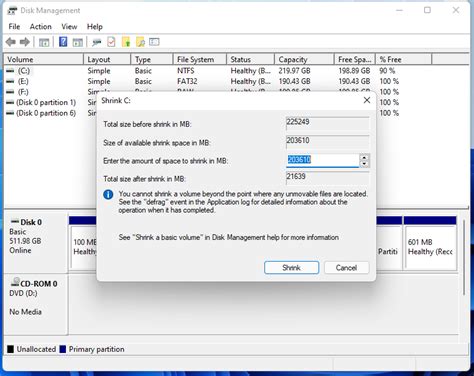Click the toolbar icon with red checkmark

coord(111,42)
